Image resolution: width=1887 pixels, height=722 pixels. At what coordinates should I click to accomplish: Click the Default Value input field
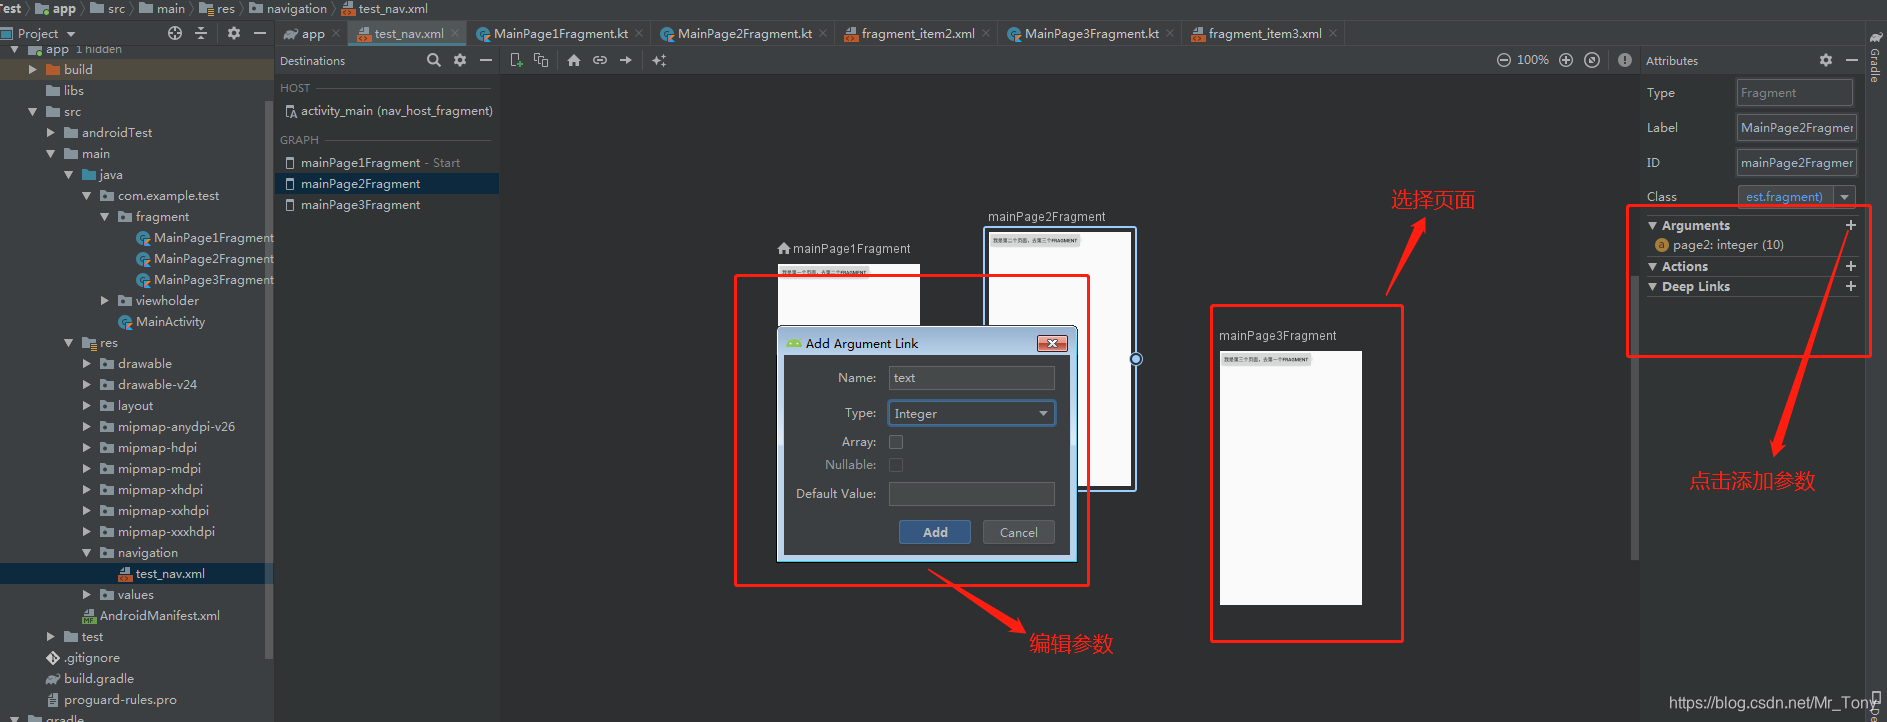pos(971,494)
